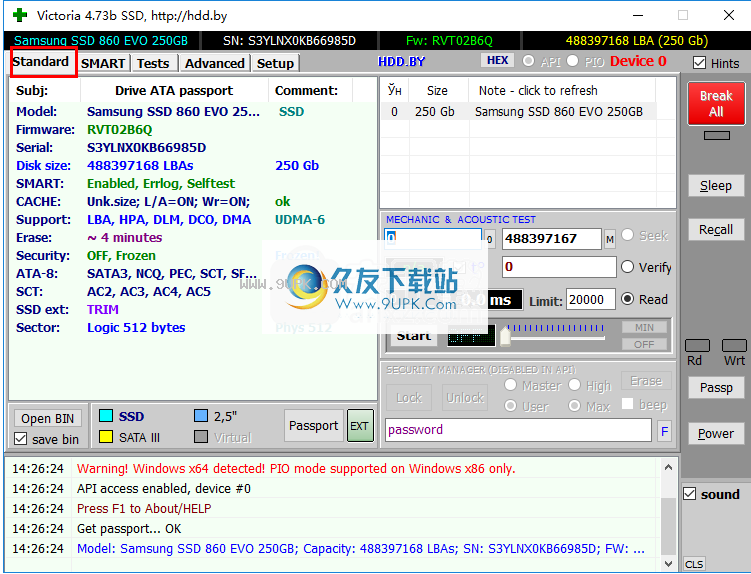The image size is (751, 574).
Task: Open the Advanced tab
Action: 215,63
